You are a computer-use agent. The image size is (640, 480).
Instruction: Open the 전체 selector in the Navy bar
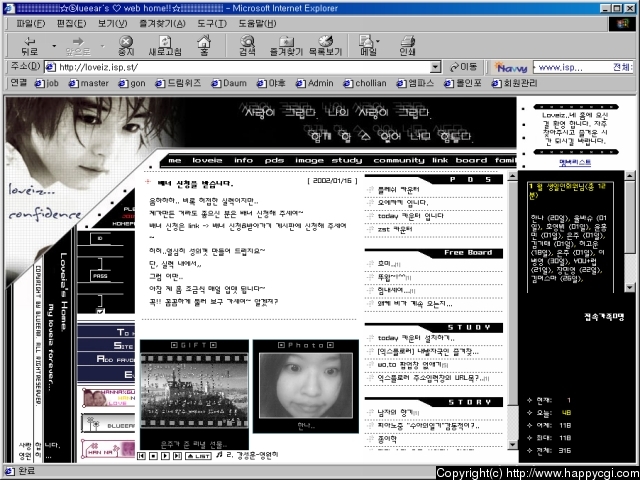622,67
